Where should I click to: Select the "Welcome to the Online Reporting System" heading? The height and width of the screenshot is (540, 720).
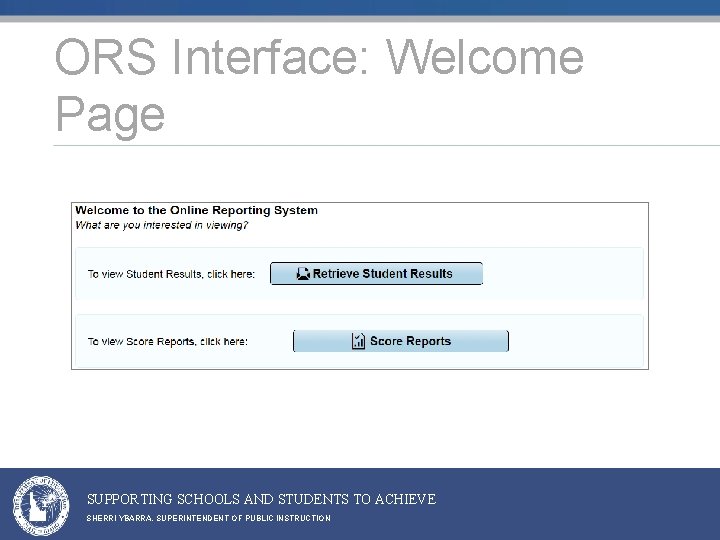(197, 210)
